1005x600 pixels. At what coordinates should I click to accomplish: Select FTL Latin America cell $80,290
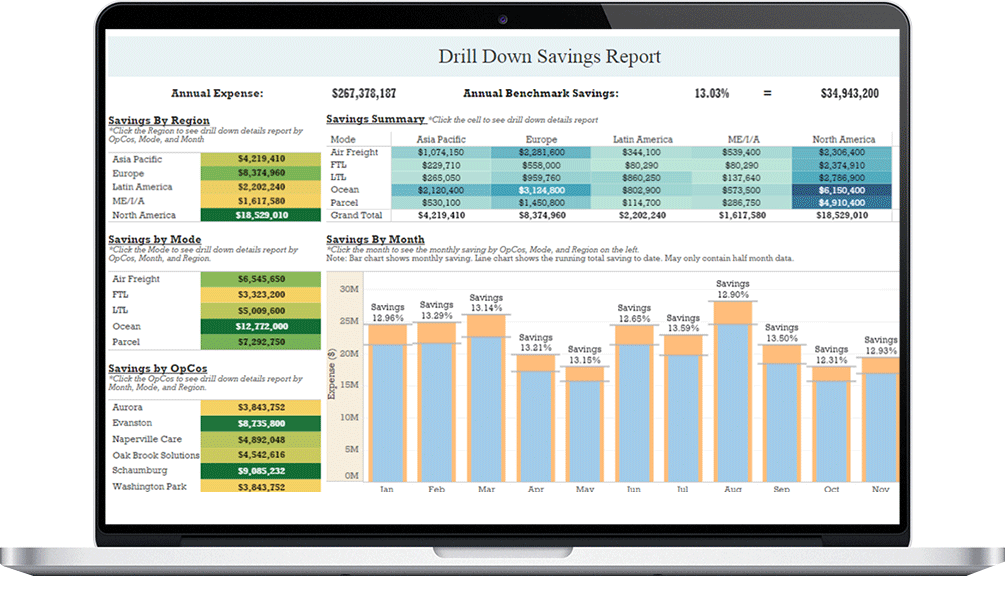(x=641, y=165)
